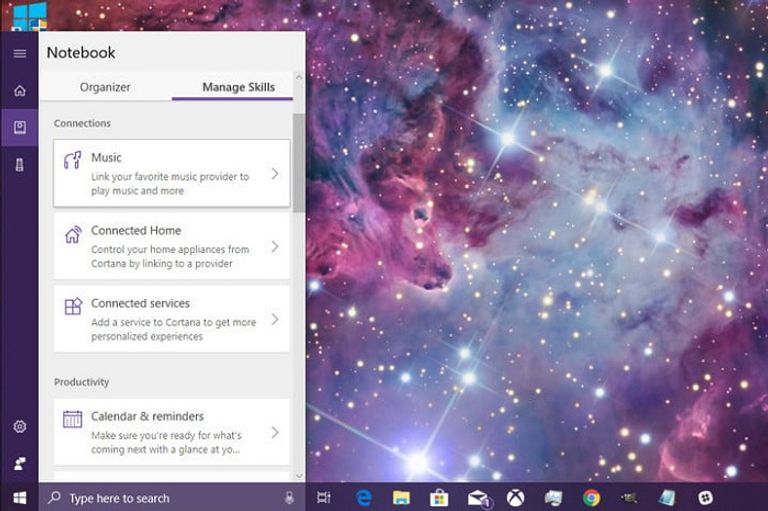Launch Microsoft Edge from the taskbar
This screenshot has width=768, height=511.
365,497
